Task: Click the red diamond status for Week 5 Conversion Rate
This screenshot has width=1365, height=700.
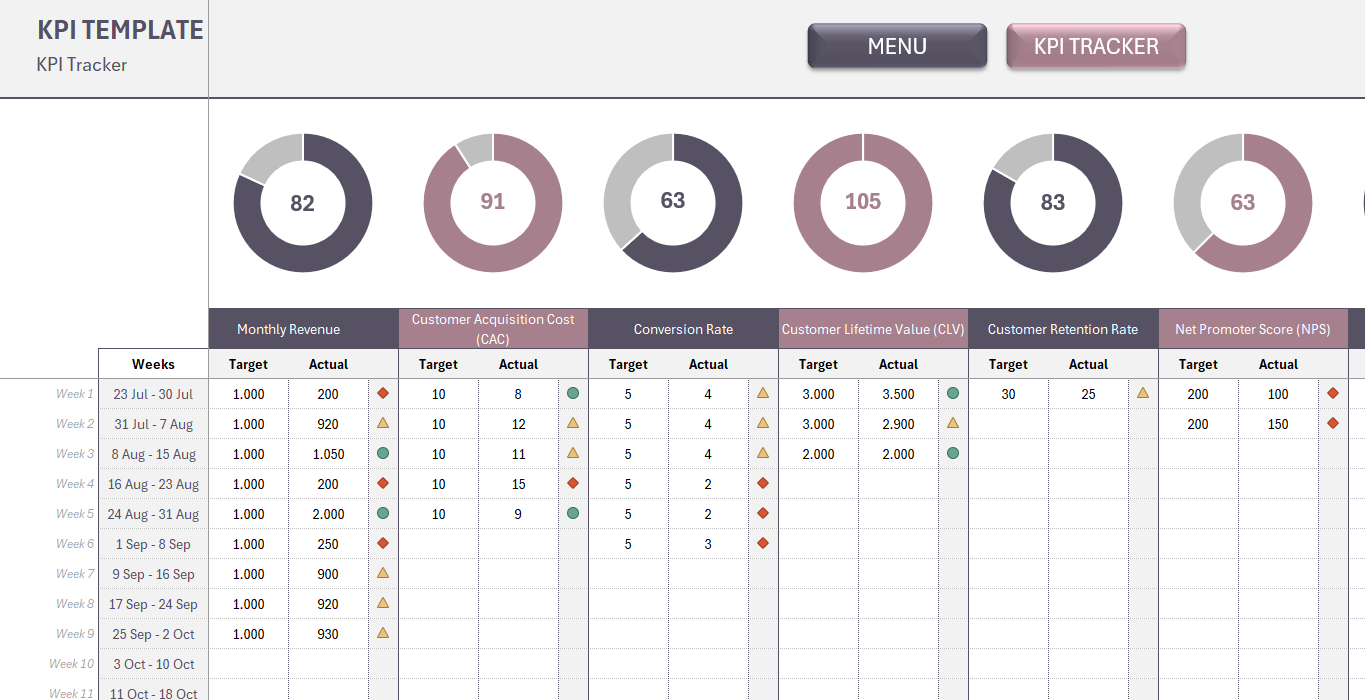Action: (x=762, y=514)
